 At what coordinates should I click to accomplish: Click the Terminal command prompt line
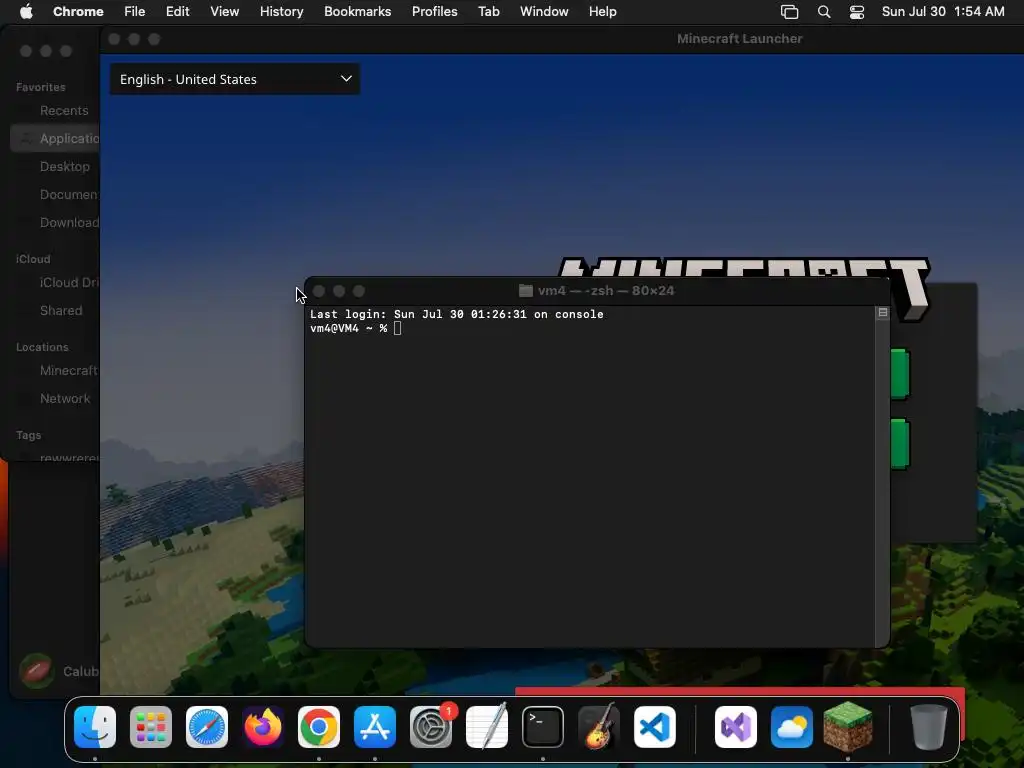(356, 328)
